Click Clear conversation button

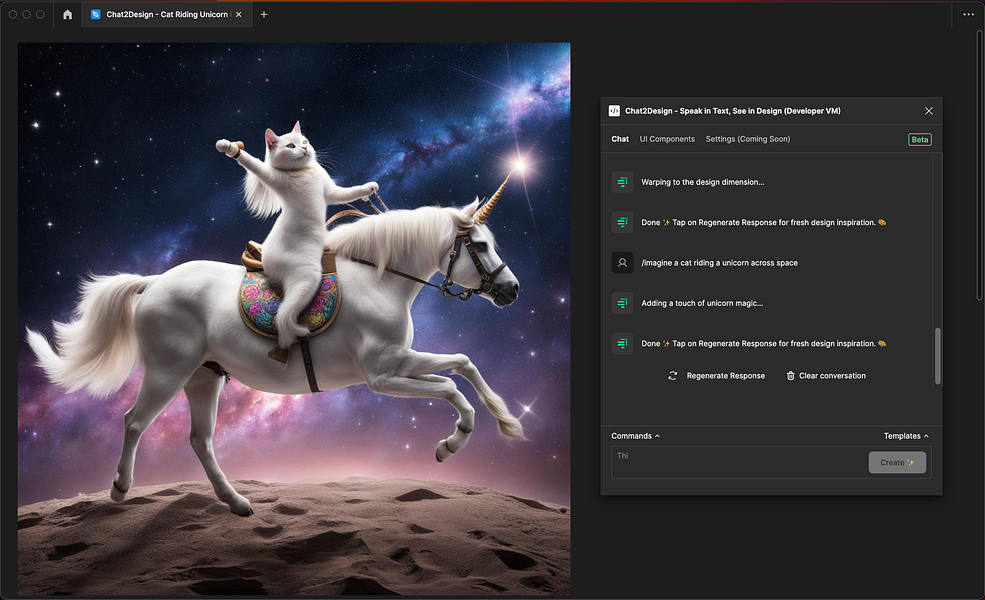tap(826, 376)
